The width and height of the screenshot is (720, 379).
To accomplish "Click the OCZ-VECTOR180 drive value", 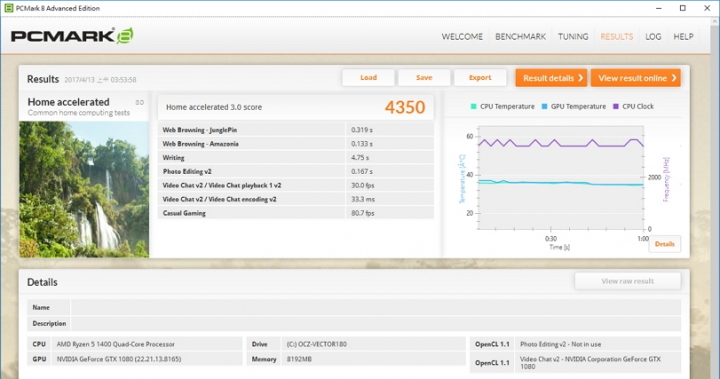I will [317, 344].
